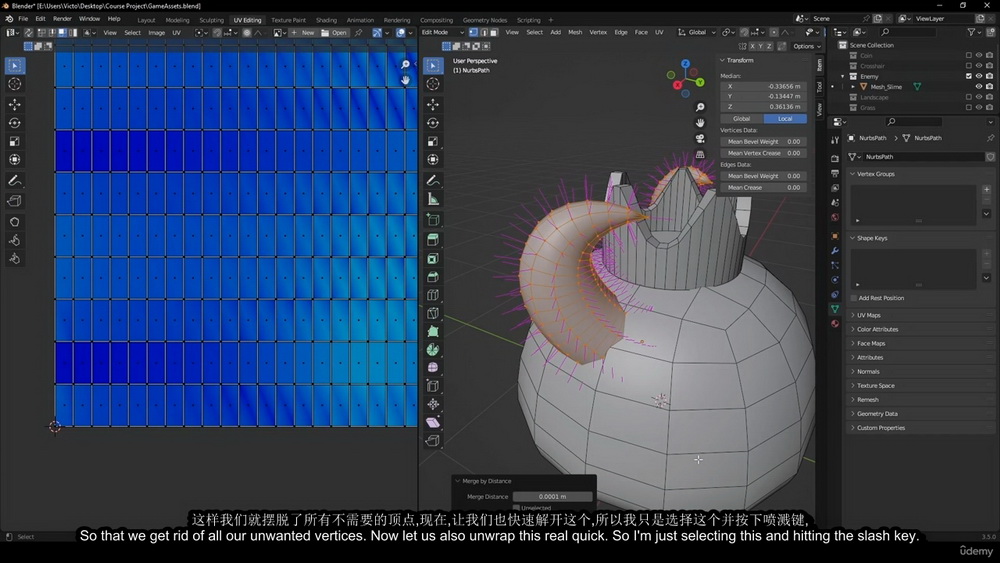Toggle visibility of the Crosshair collection
Image resolution: width=1000 pixels, height=563 pixels.
tap(979, 66)
